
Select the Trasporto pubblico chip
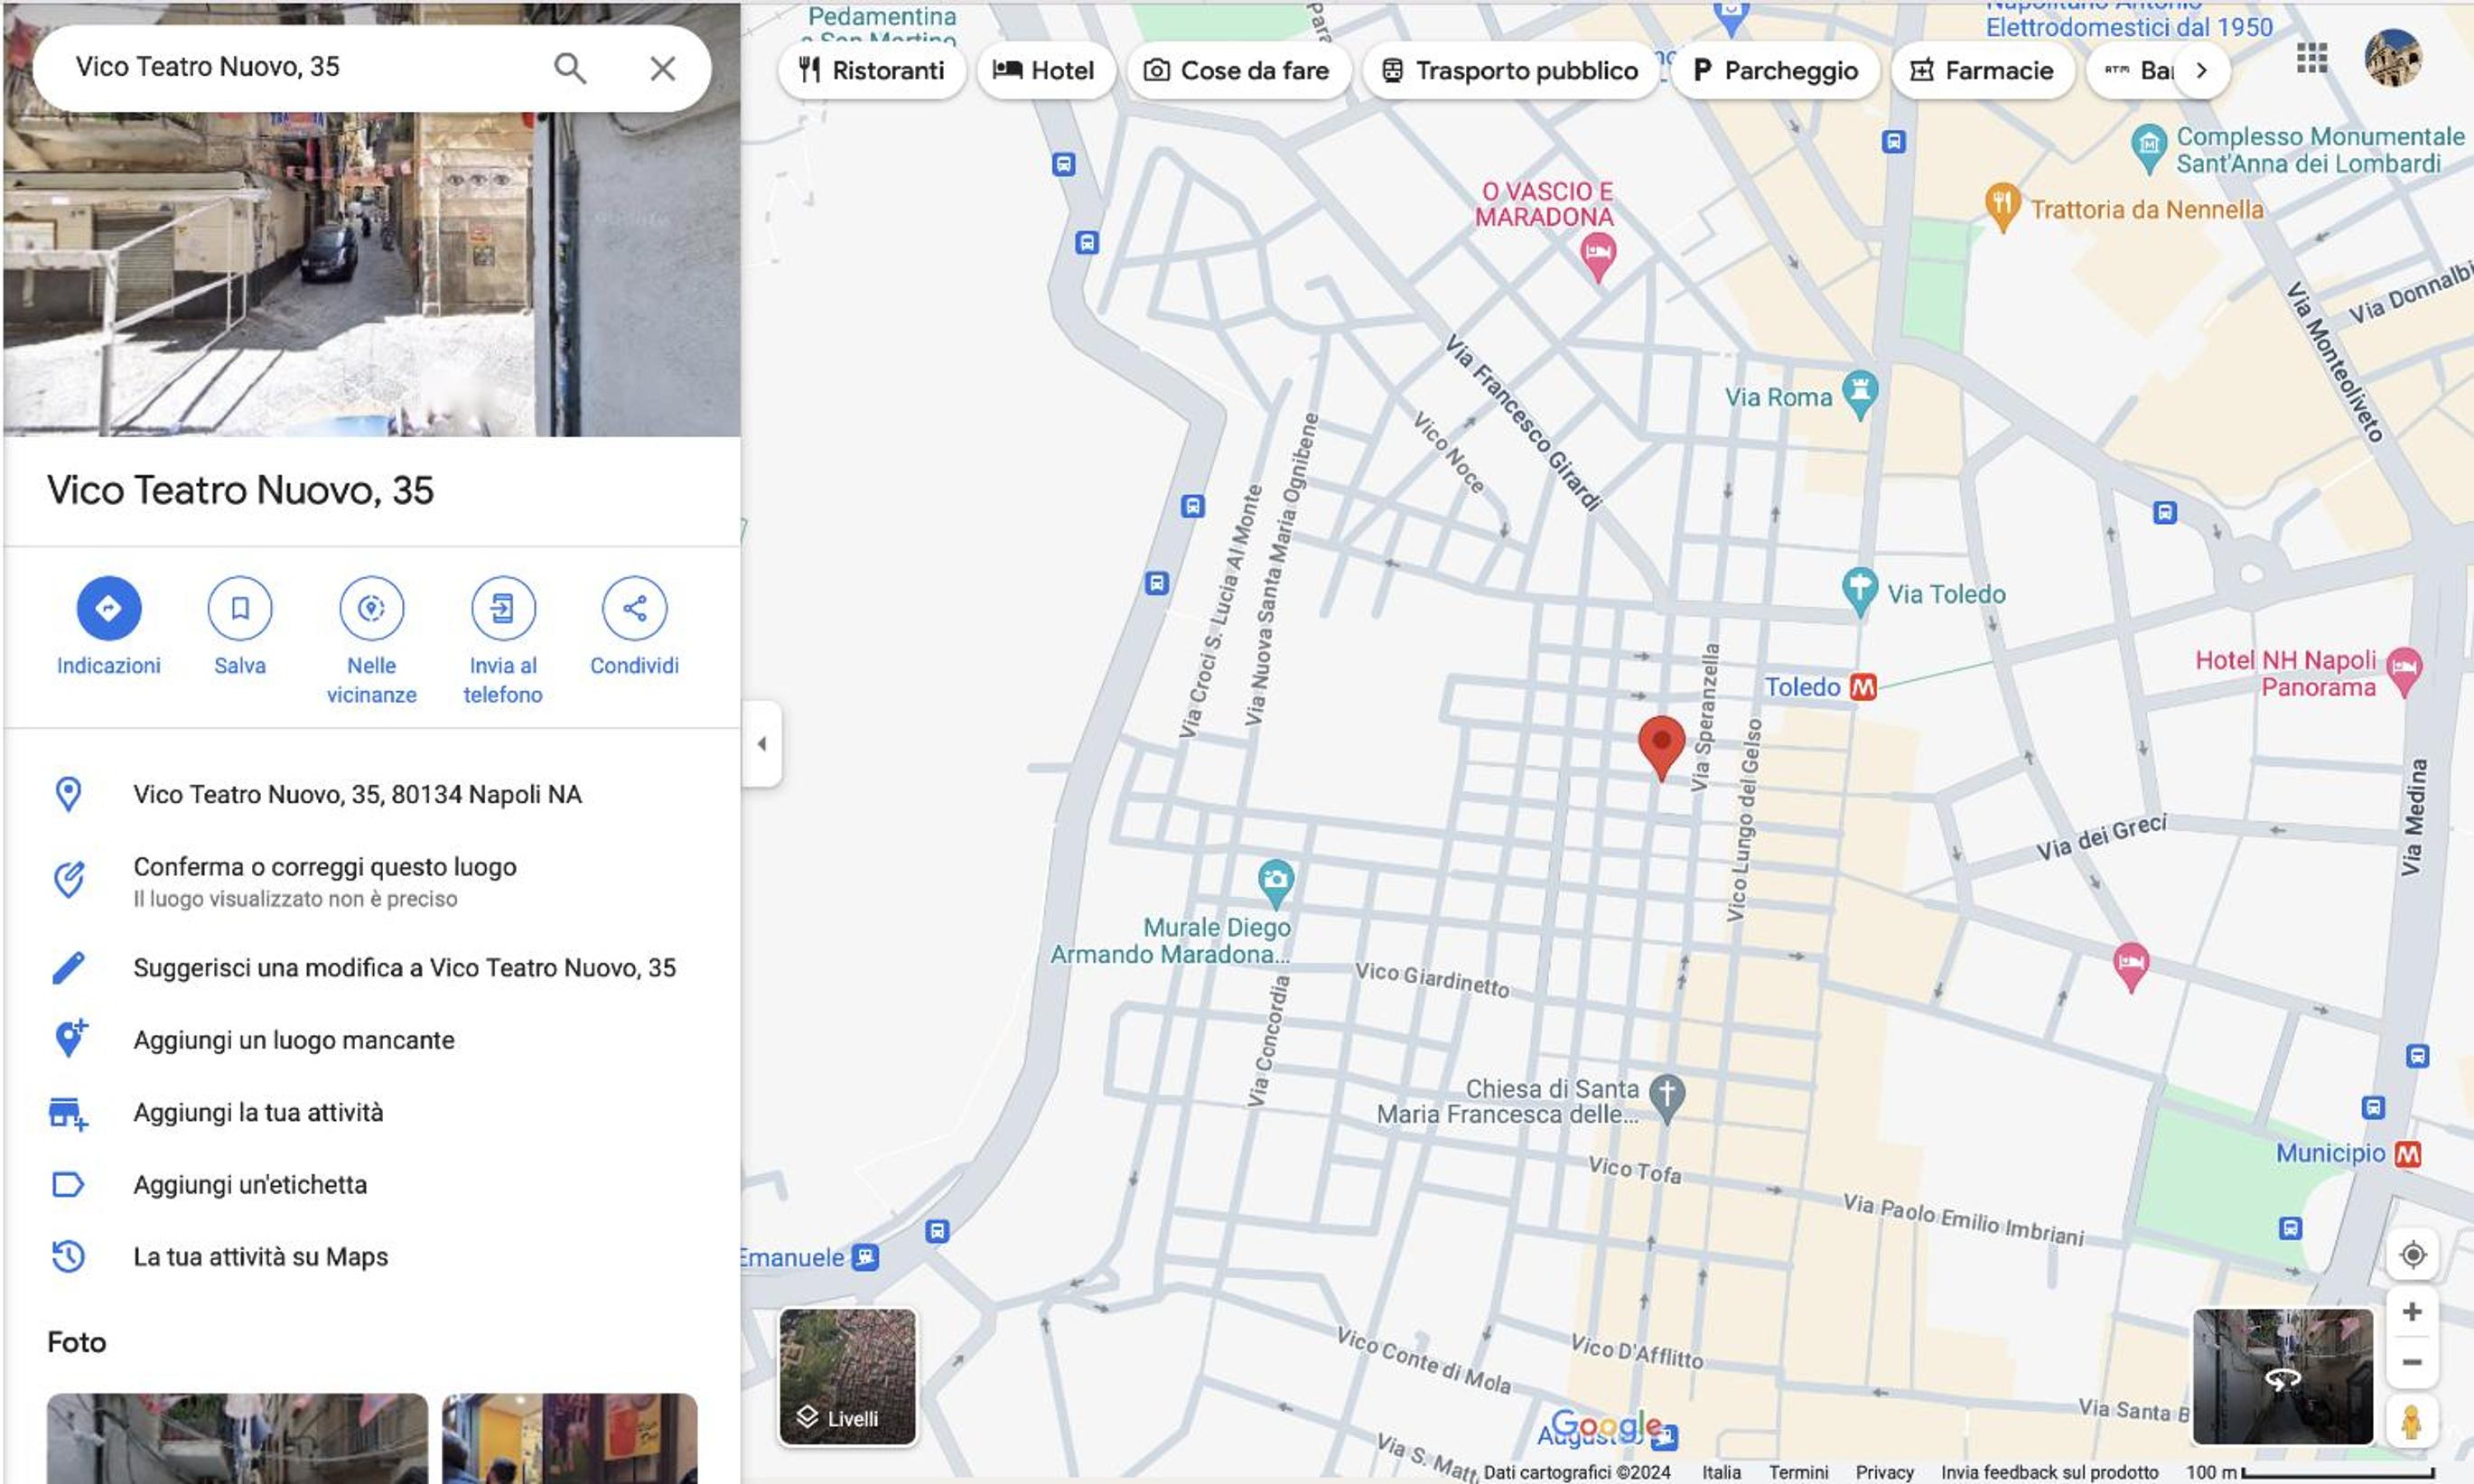1510,70
